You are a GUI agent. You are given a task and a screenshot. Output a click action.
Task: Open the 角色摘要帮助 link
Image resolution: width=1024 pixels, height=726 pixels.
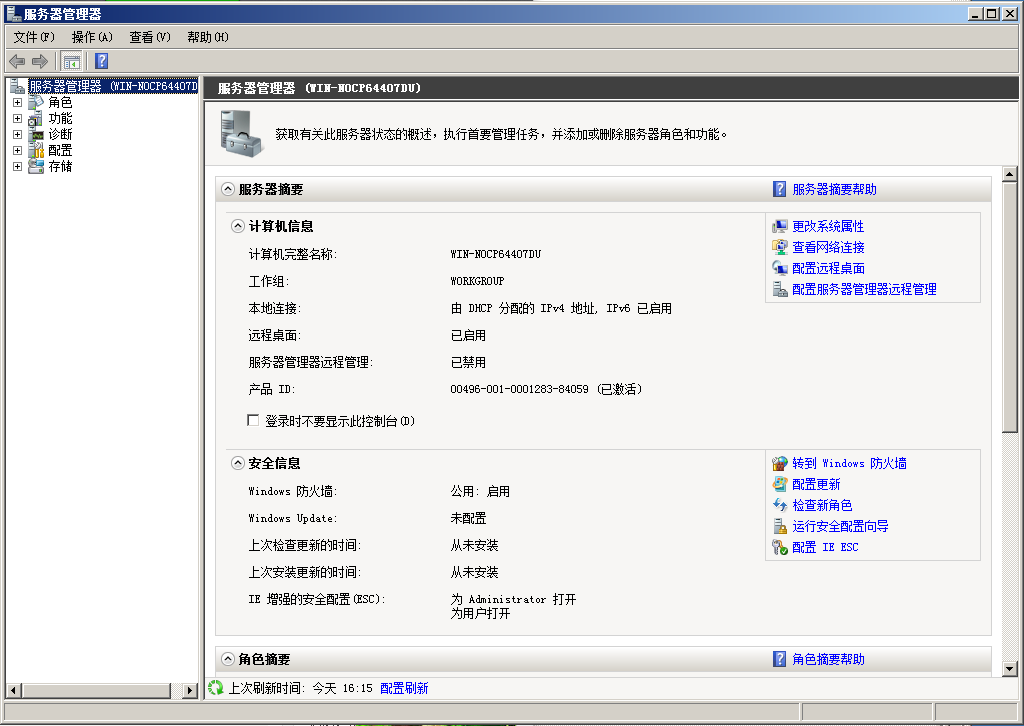click(x=828, y=659)
